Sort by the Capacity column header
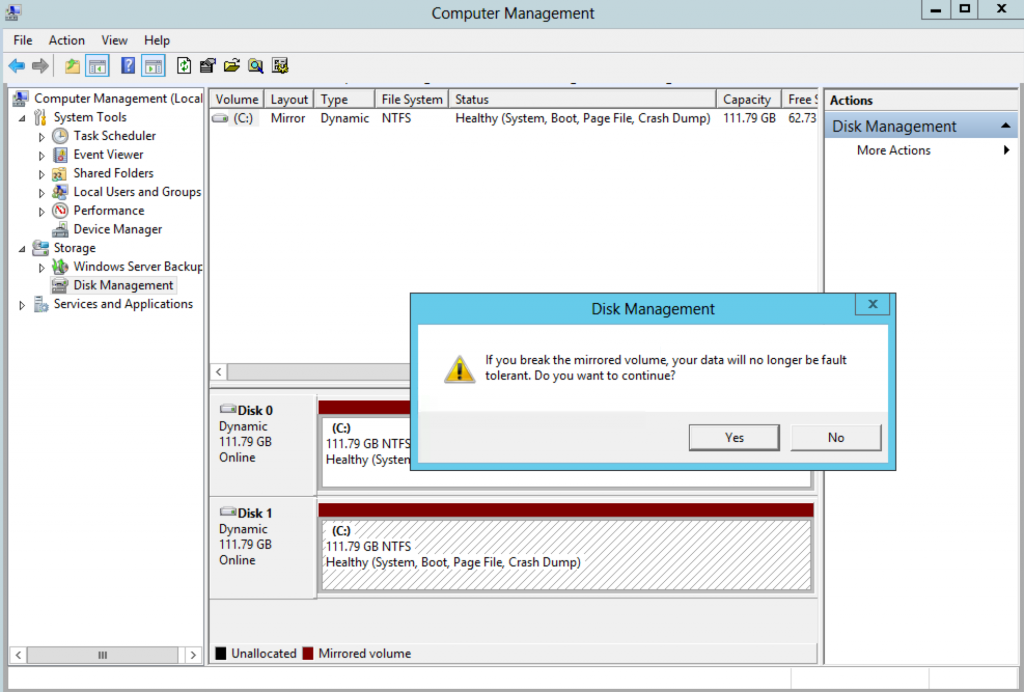1024x692 pixels. tap(748, 99)
